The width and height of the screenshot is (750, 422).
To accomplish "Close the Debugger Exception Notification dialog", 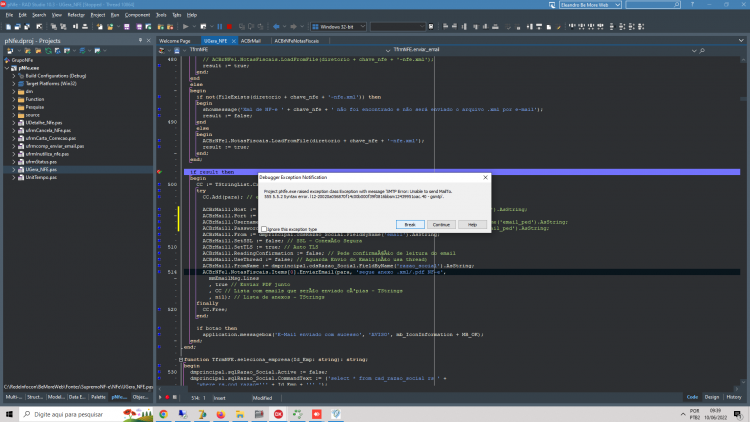I will tap(485, 177).
